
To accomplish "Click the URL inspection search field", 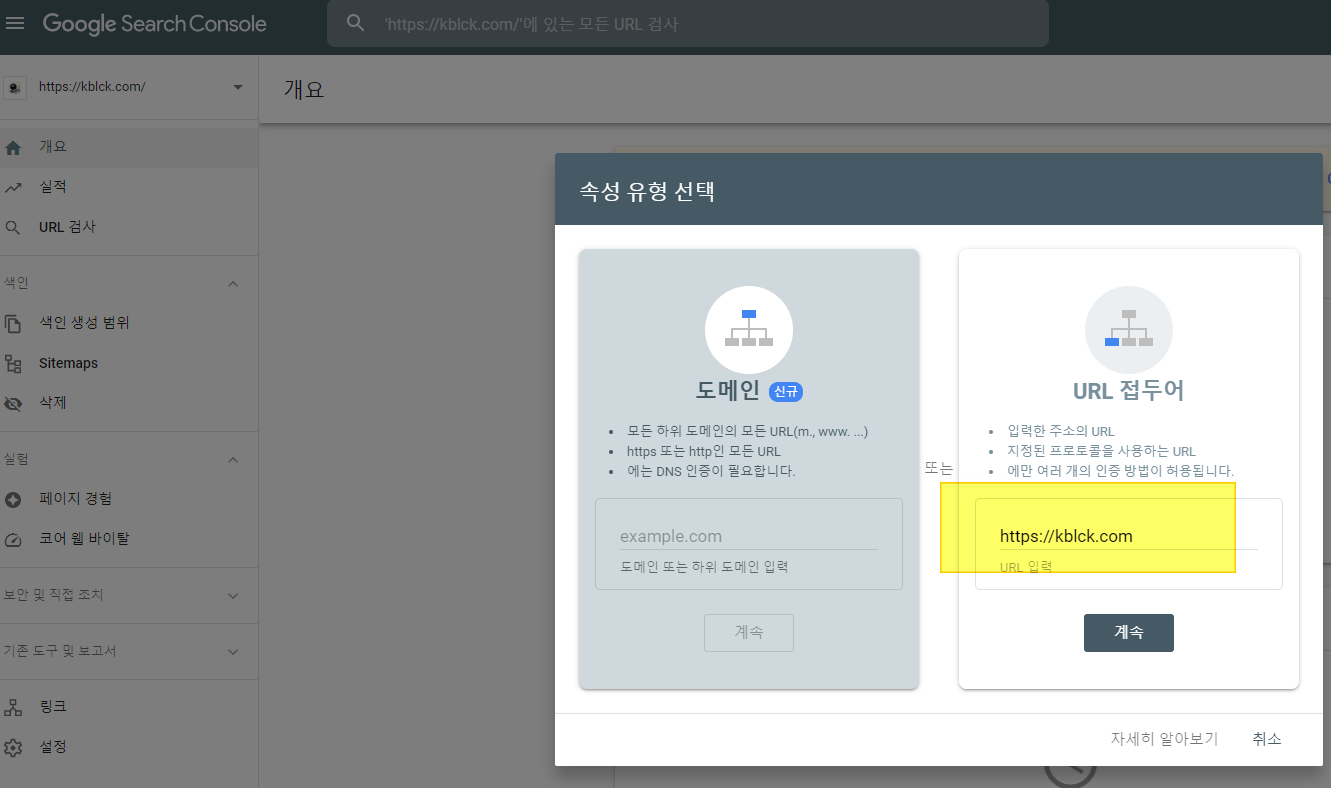I will pyautogui.click(x=687, y=23).
